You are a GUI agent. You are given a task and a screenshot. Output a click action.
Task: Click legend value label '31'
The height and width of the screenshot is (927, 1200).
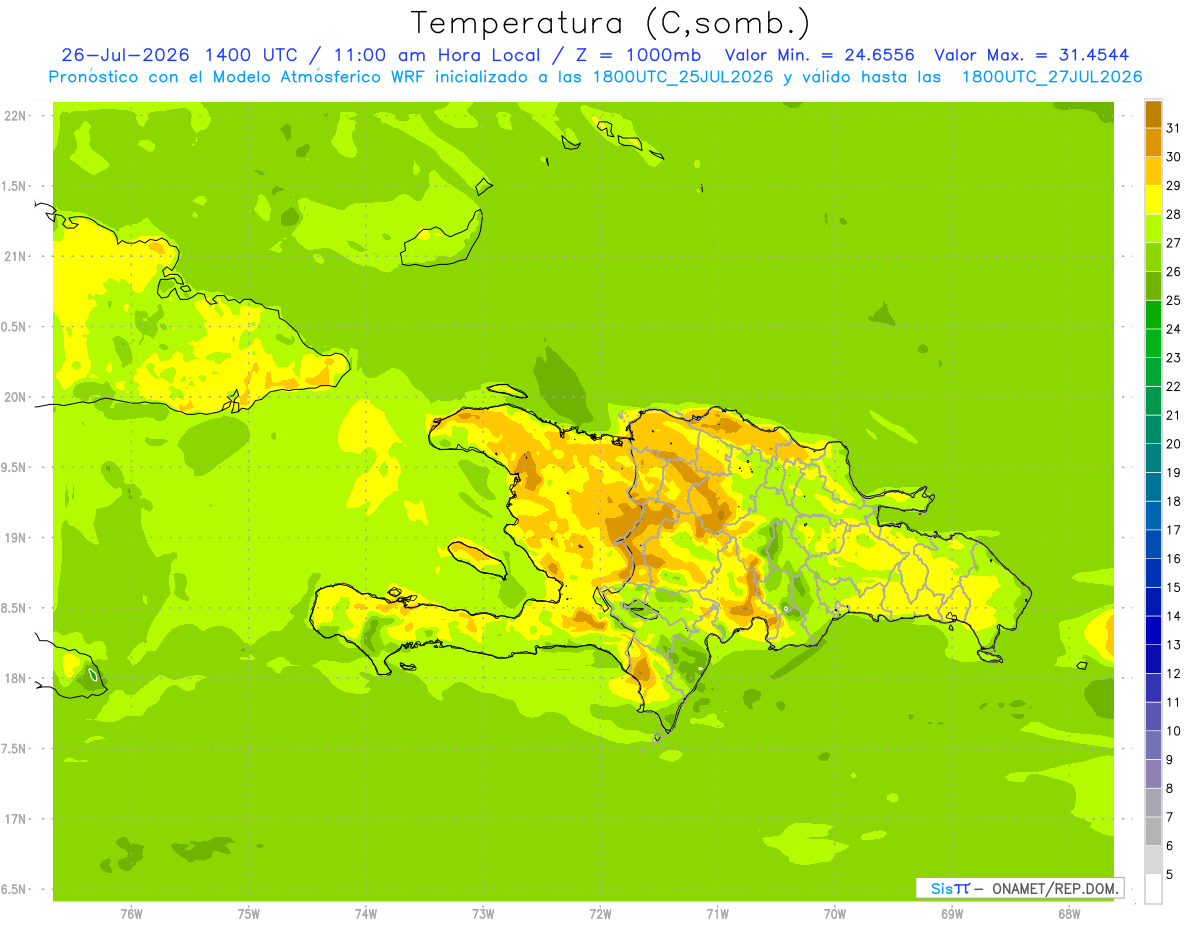[x=1173, y=127]
